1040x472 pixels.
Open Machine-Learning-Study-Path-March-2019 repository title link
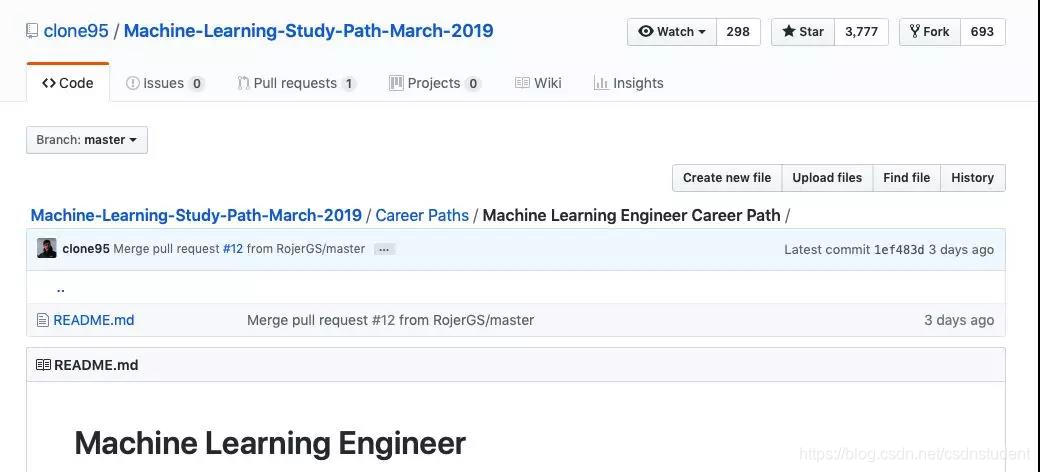[308, 31]
